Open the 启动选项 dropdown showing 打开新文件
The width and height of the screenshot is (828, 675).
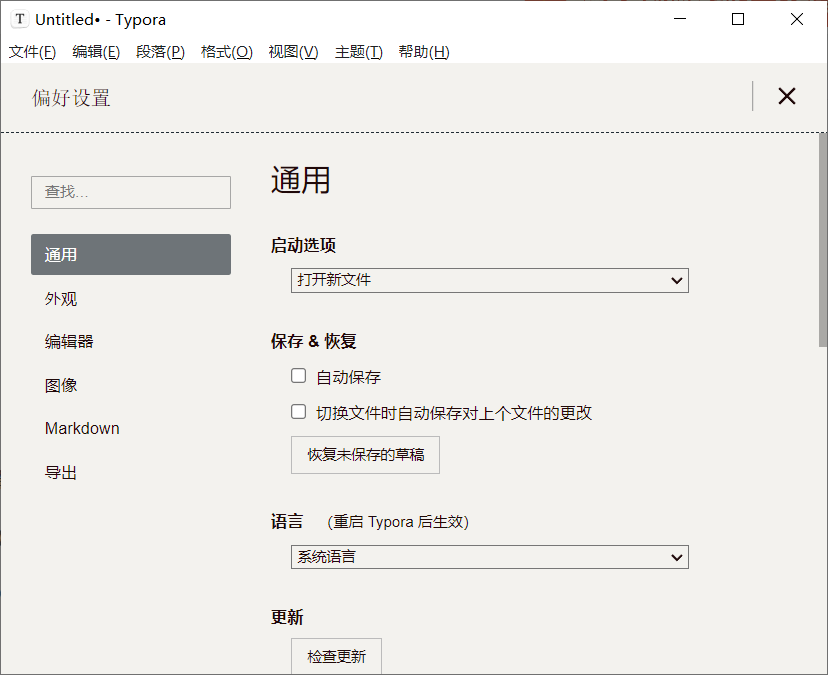(490, 280)
